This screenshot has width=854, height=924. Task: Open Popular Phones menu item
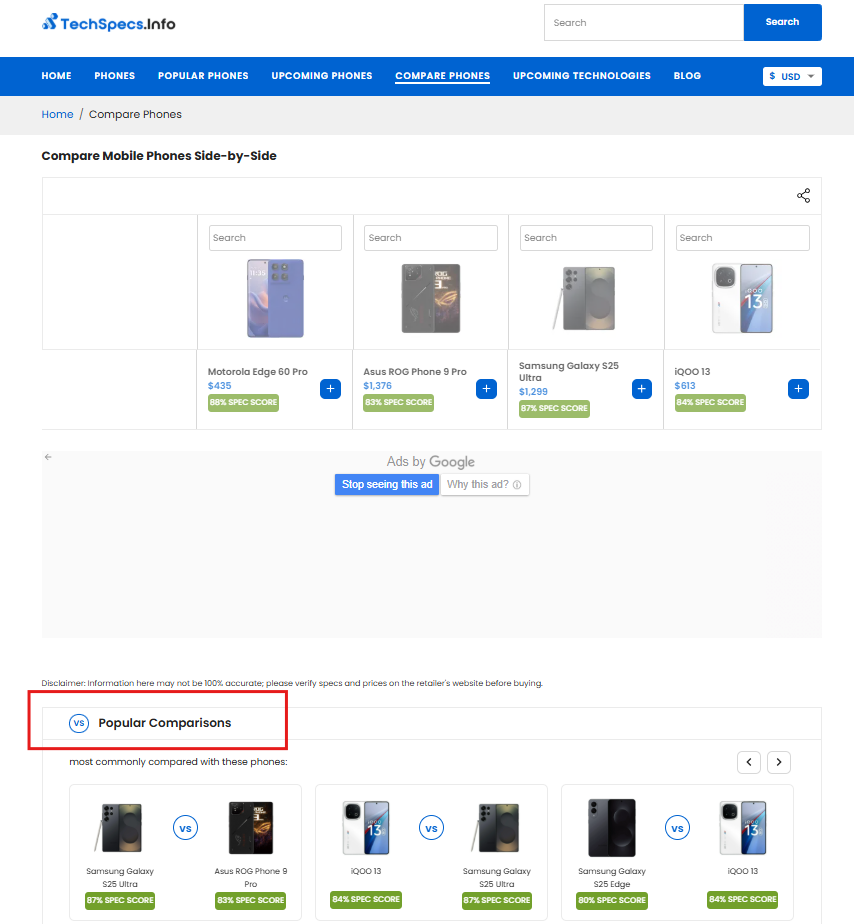click(203, 75)
